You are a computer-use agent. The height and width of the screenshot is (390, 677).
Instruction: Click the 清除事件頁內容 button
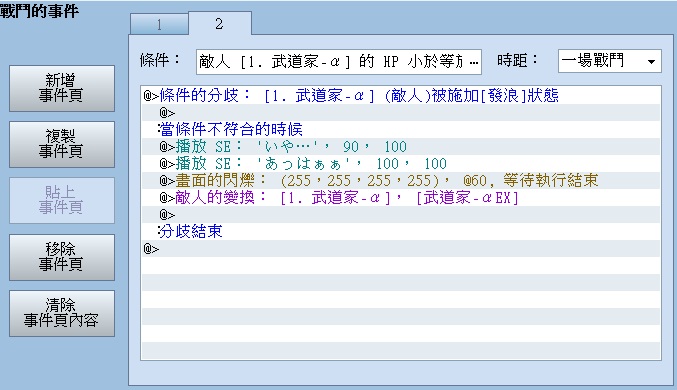[62, 313]
